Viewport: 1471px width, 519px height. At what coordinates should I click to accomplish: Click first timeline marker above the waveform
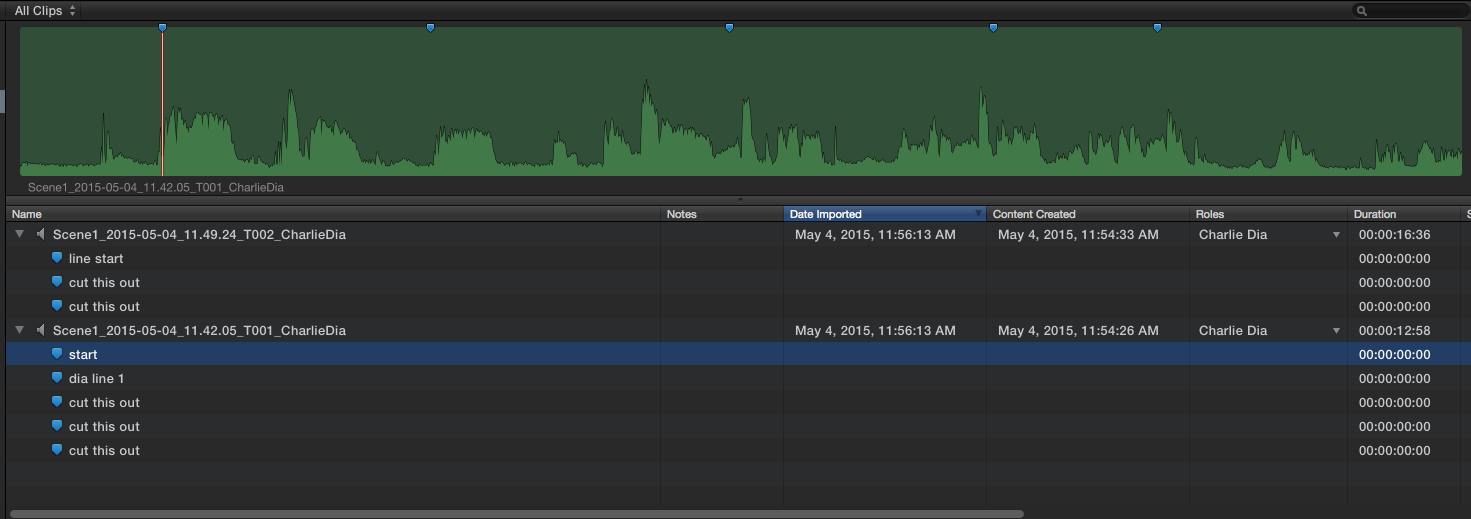tap(162, 28)
